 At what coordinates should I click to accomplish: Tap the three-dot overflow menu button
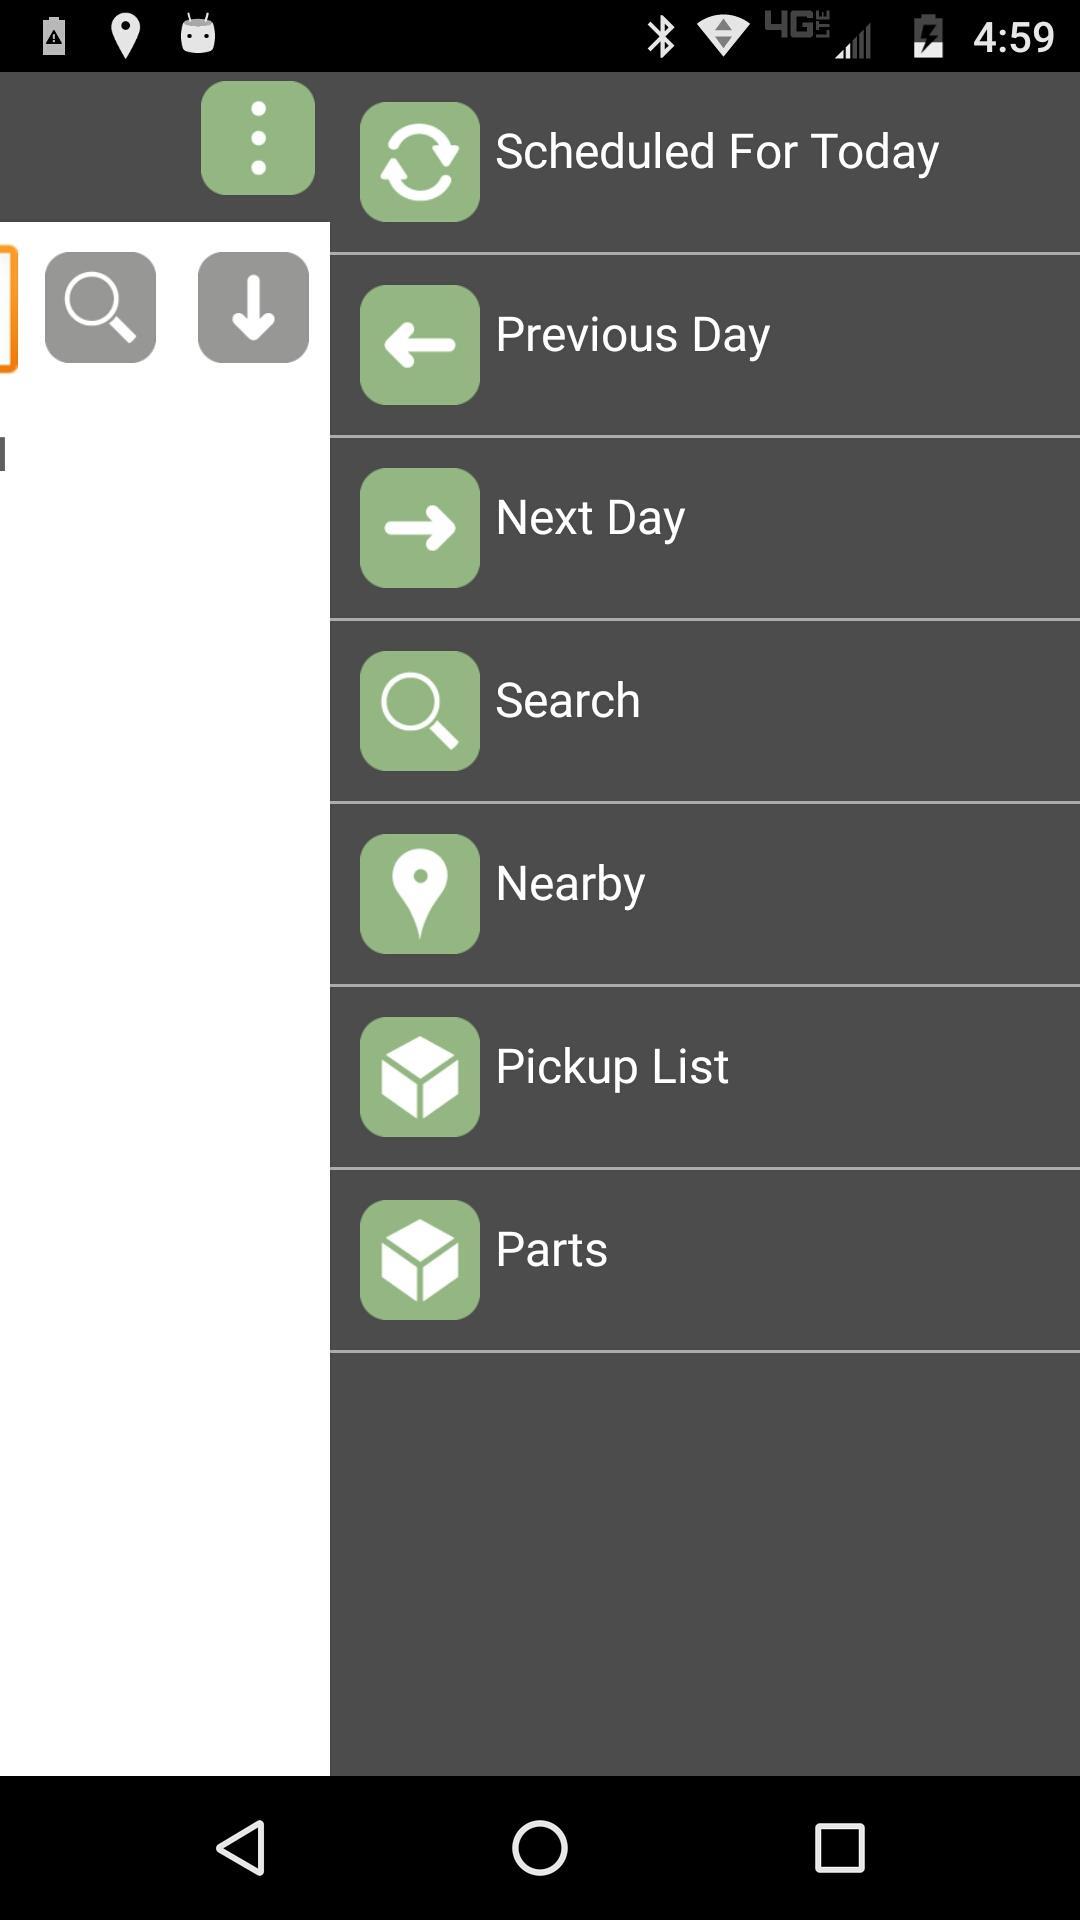click(x=258, y=138)
